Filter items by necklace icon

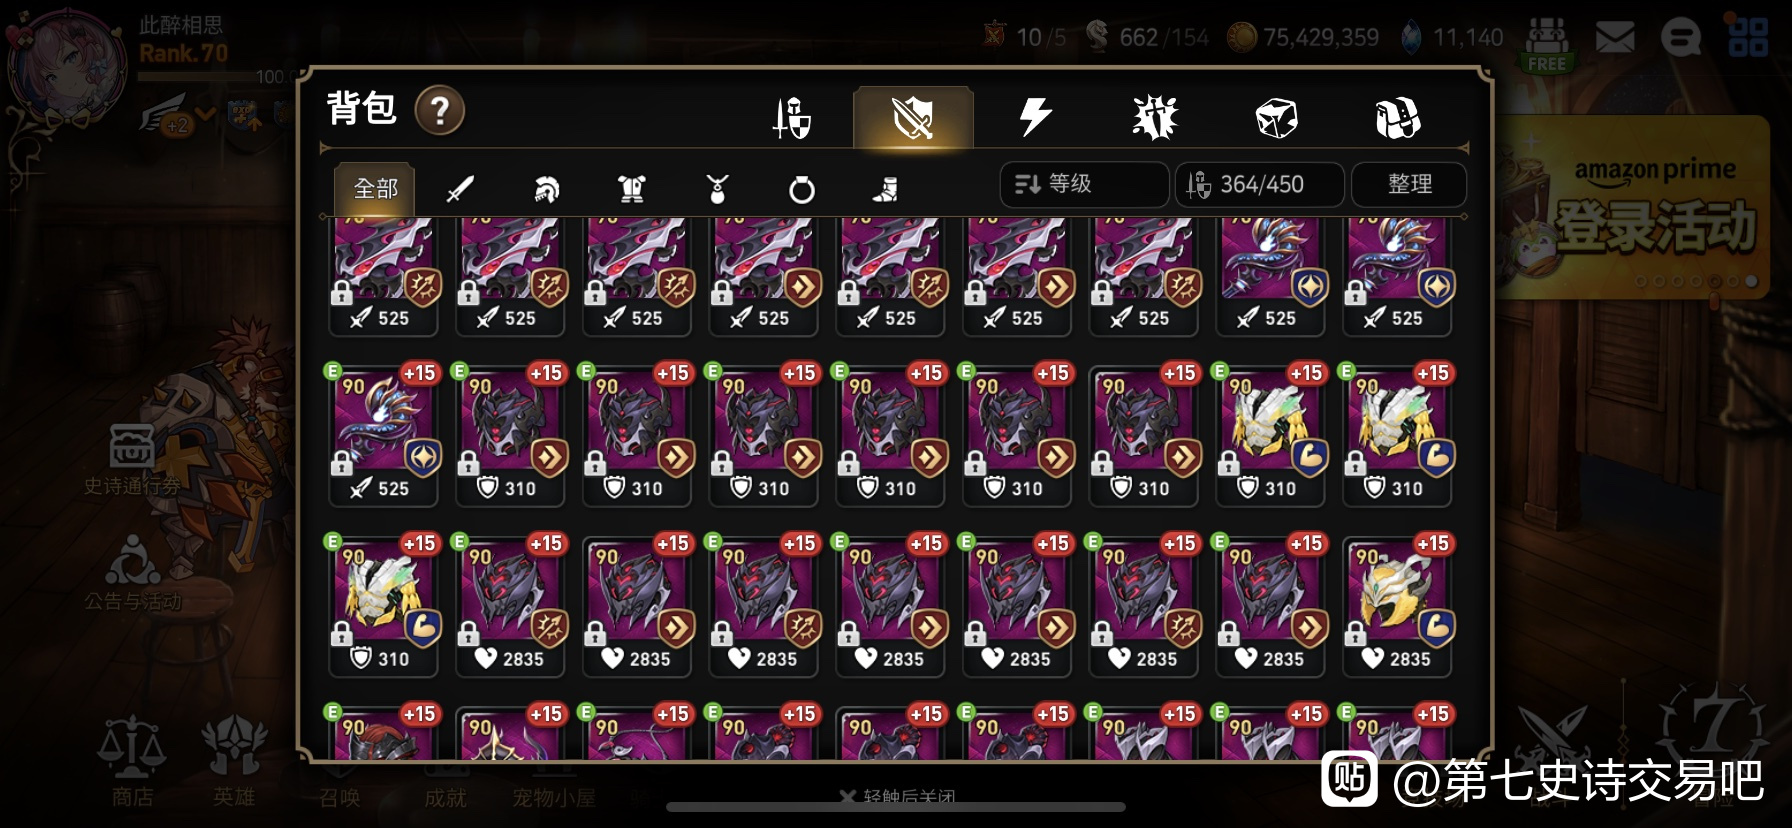click(x=717, y=188)
